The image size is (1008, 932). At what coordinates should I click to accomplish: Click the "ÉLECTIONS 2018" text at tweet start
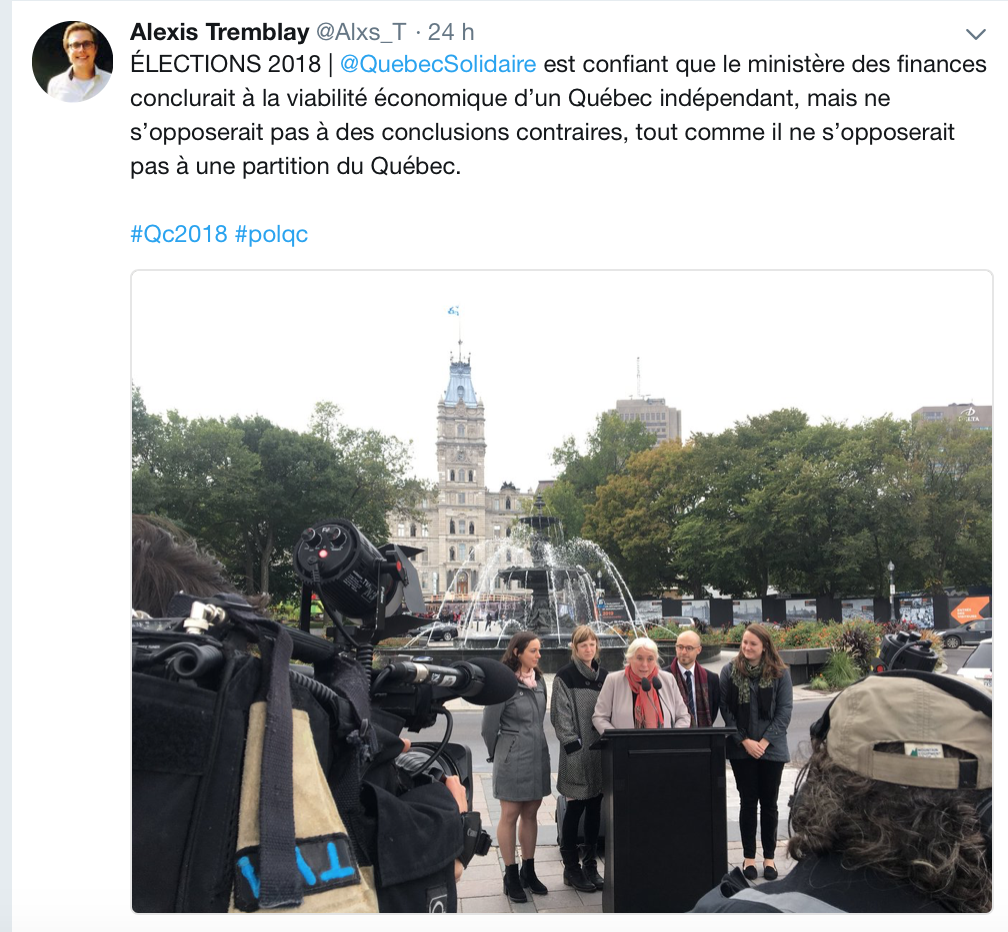(x=226, y=64)
